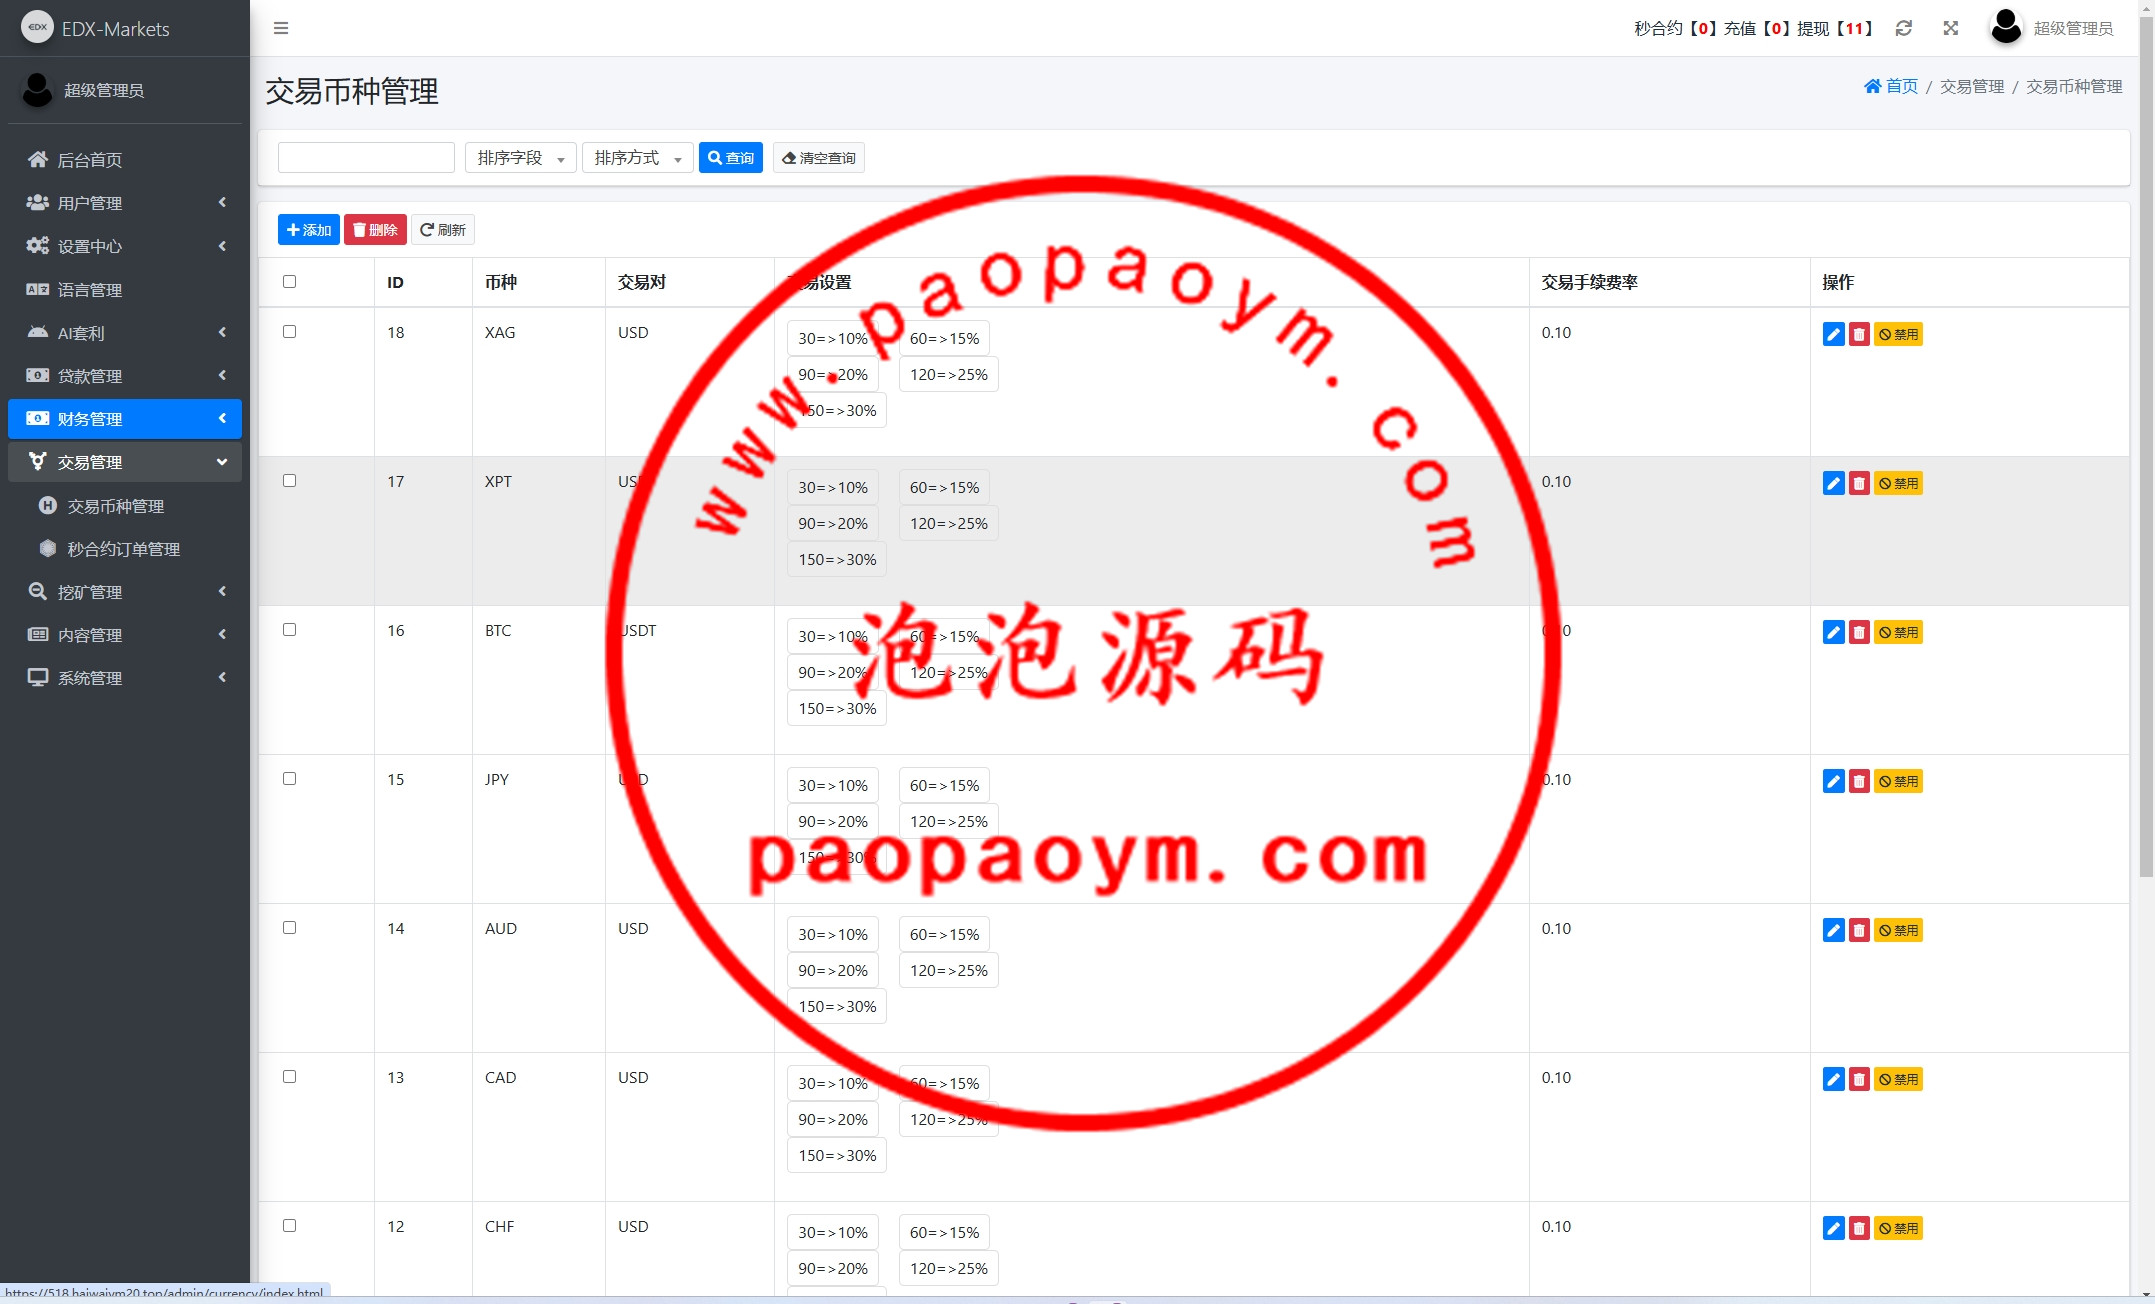This screenshot has height=1304, width=2155.
Task: Check the row checkbox for ID 17
Action: [x=289, y=480]
